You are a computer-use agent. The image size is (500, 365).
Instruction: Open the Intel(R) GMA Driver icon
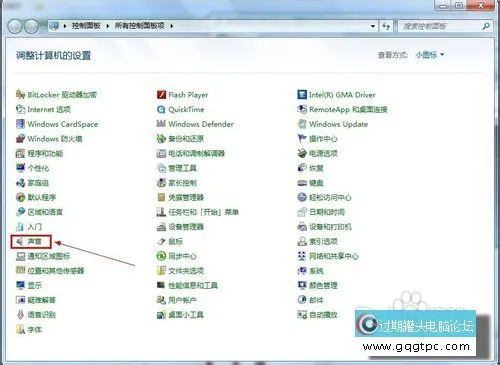[x=302, y=95]
